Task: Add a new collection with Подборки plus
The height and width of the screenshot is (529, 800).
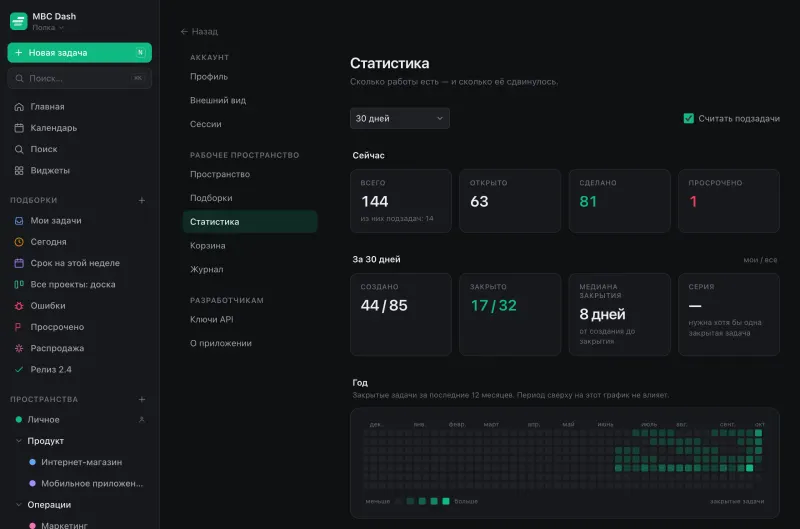Action: point(142,200)
